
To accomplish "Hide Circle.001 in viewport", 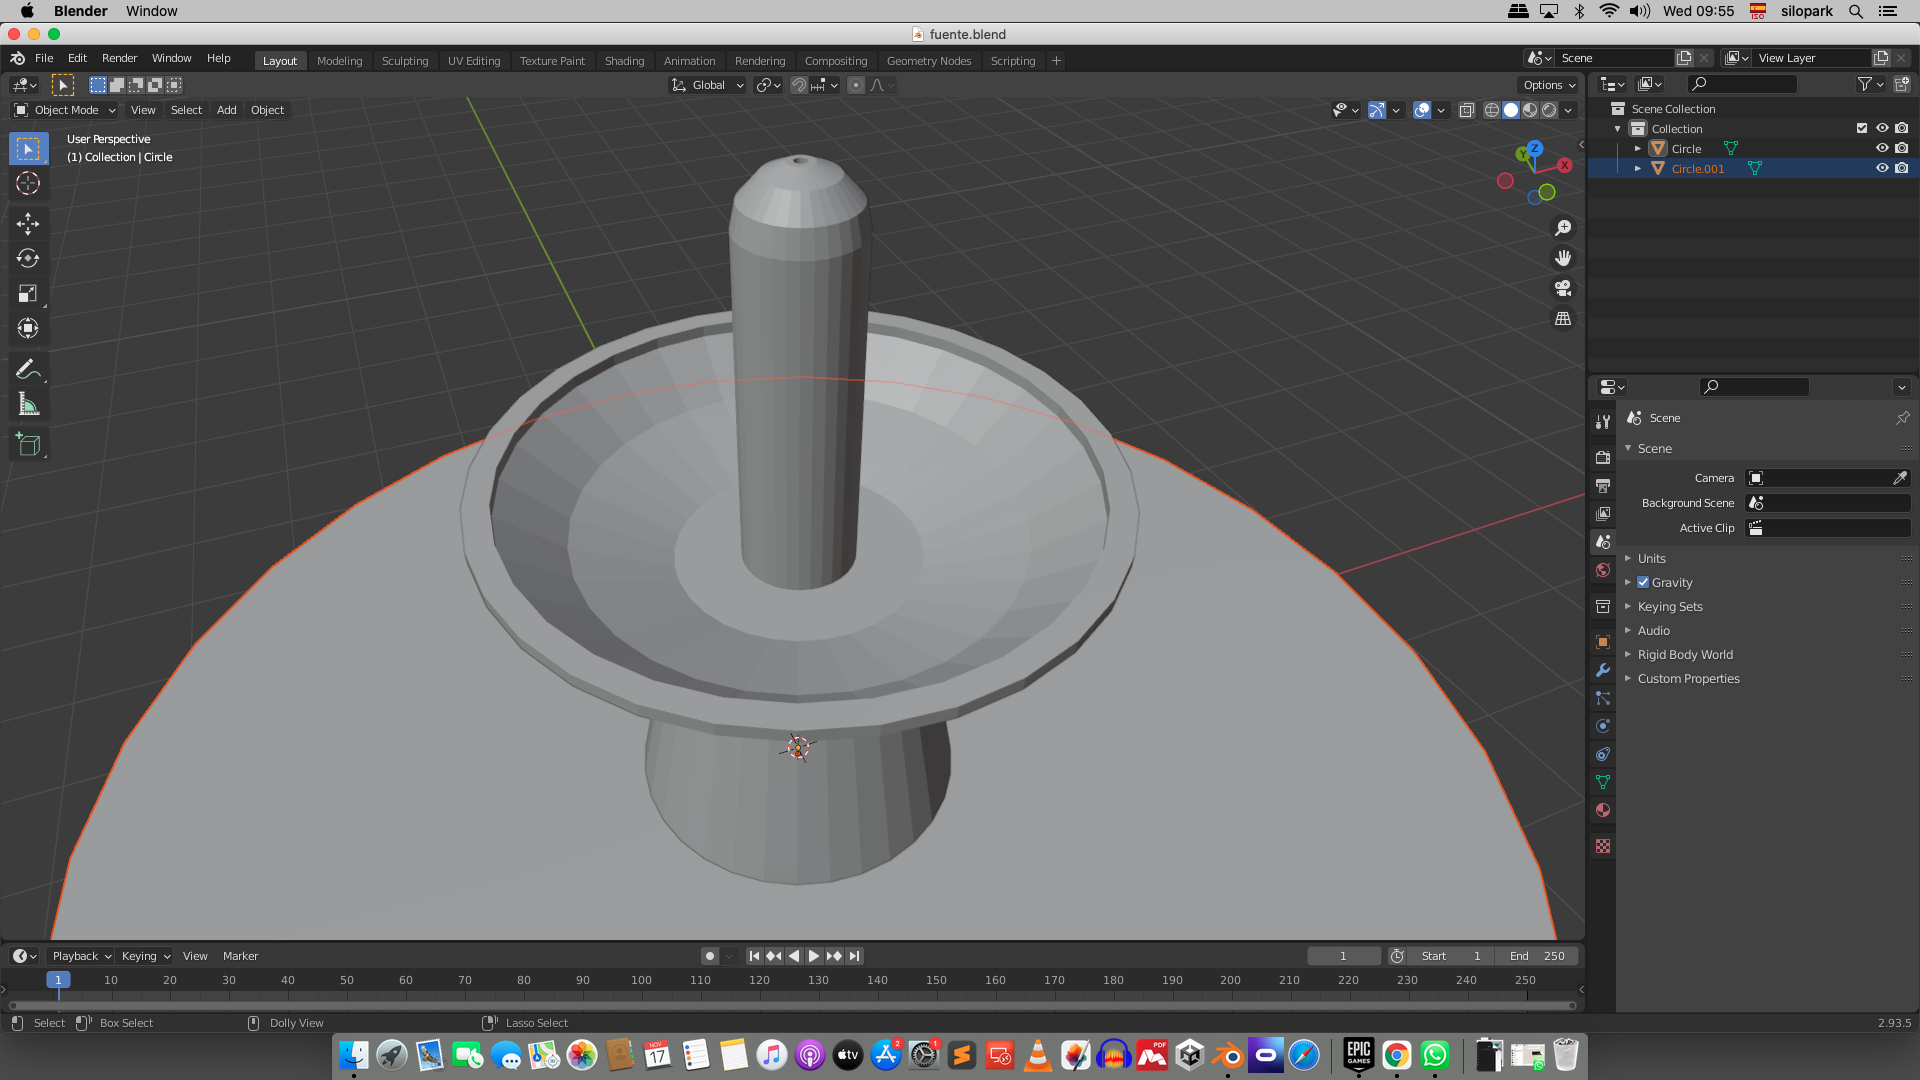I will pos(1881,168).
